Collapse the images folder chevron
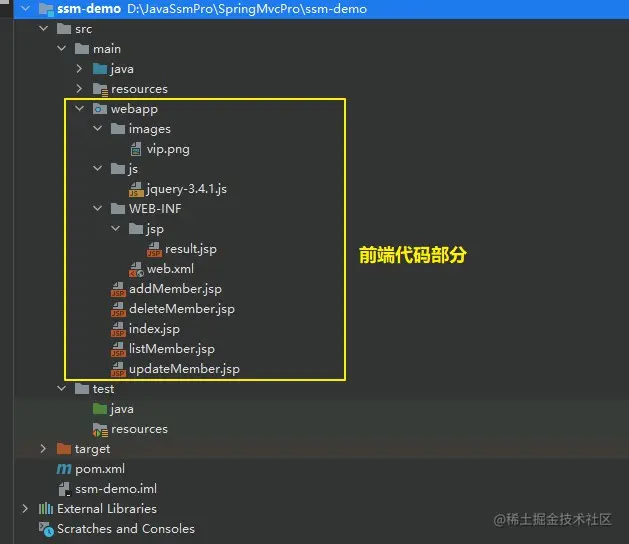Screen dimensions: 629x544 (x=97, y=128)
